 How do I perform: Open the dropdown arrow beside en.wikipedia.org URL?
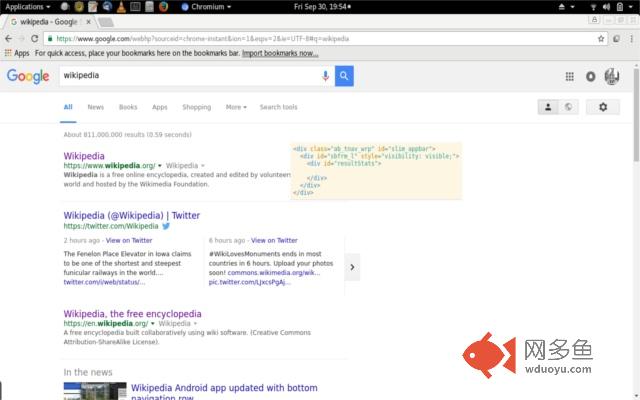pyautogui.click(x=153, y=324)
